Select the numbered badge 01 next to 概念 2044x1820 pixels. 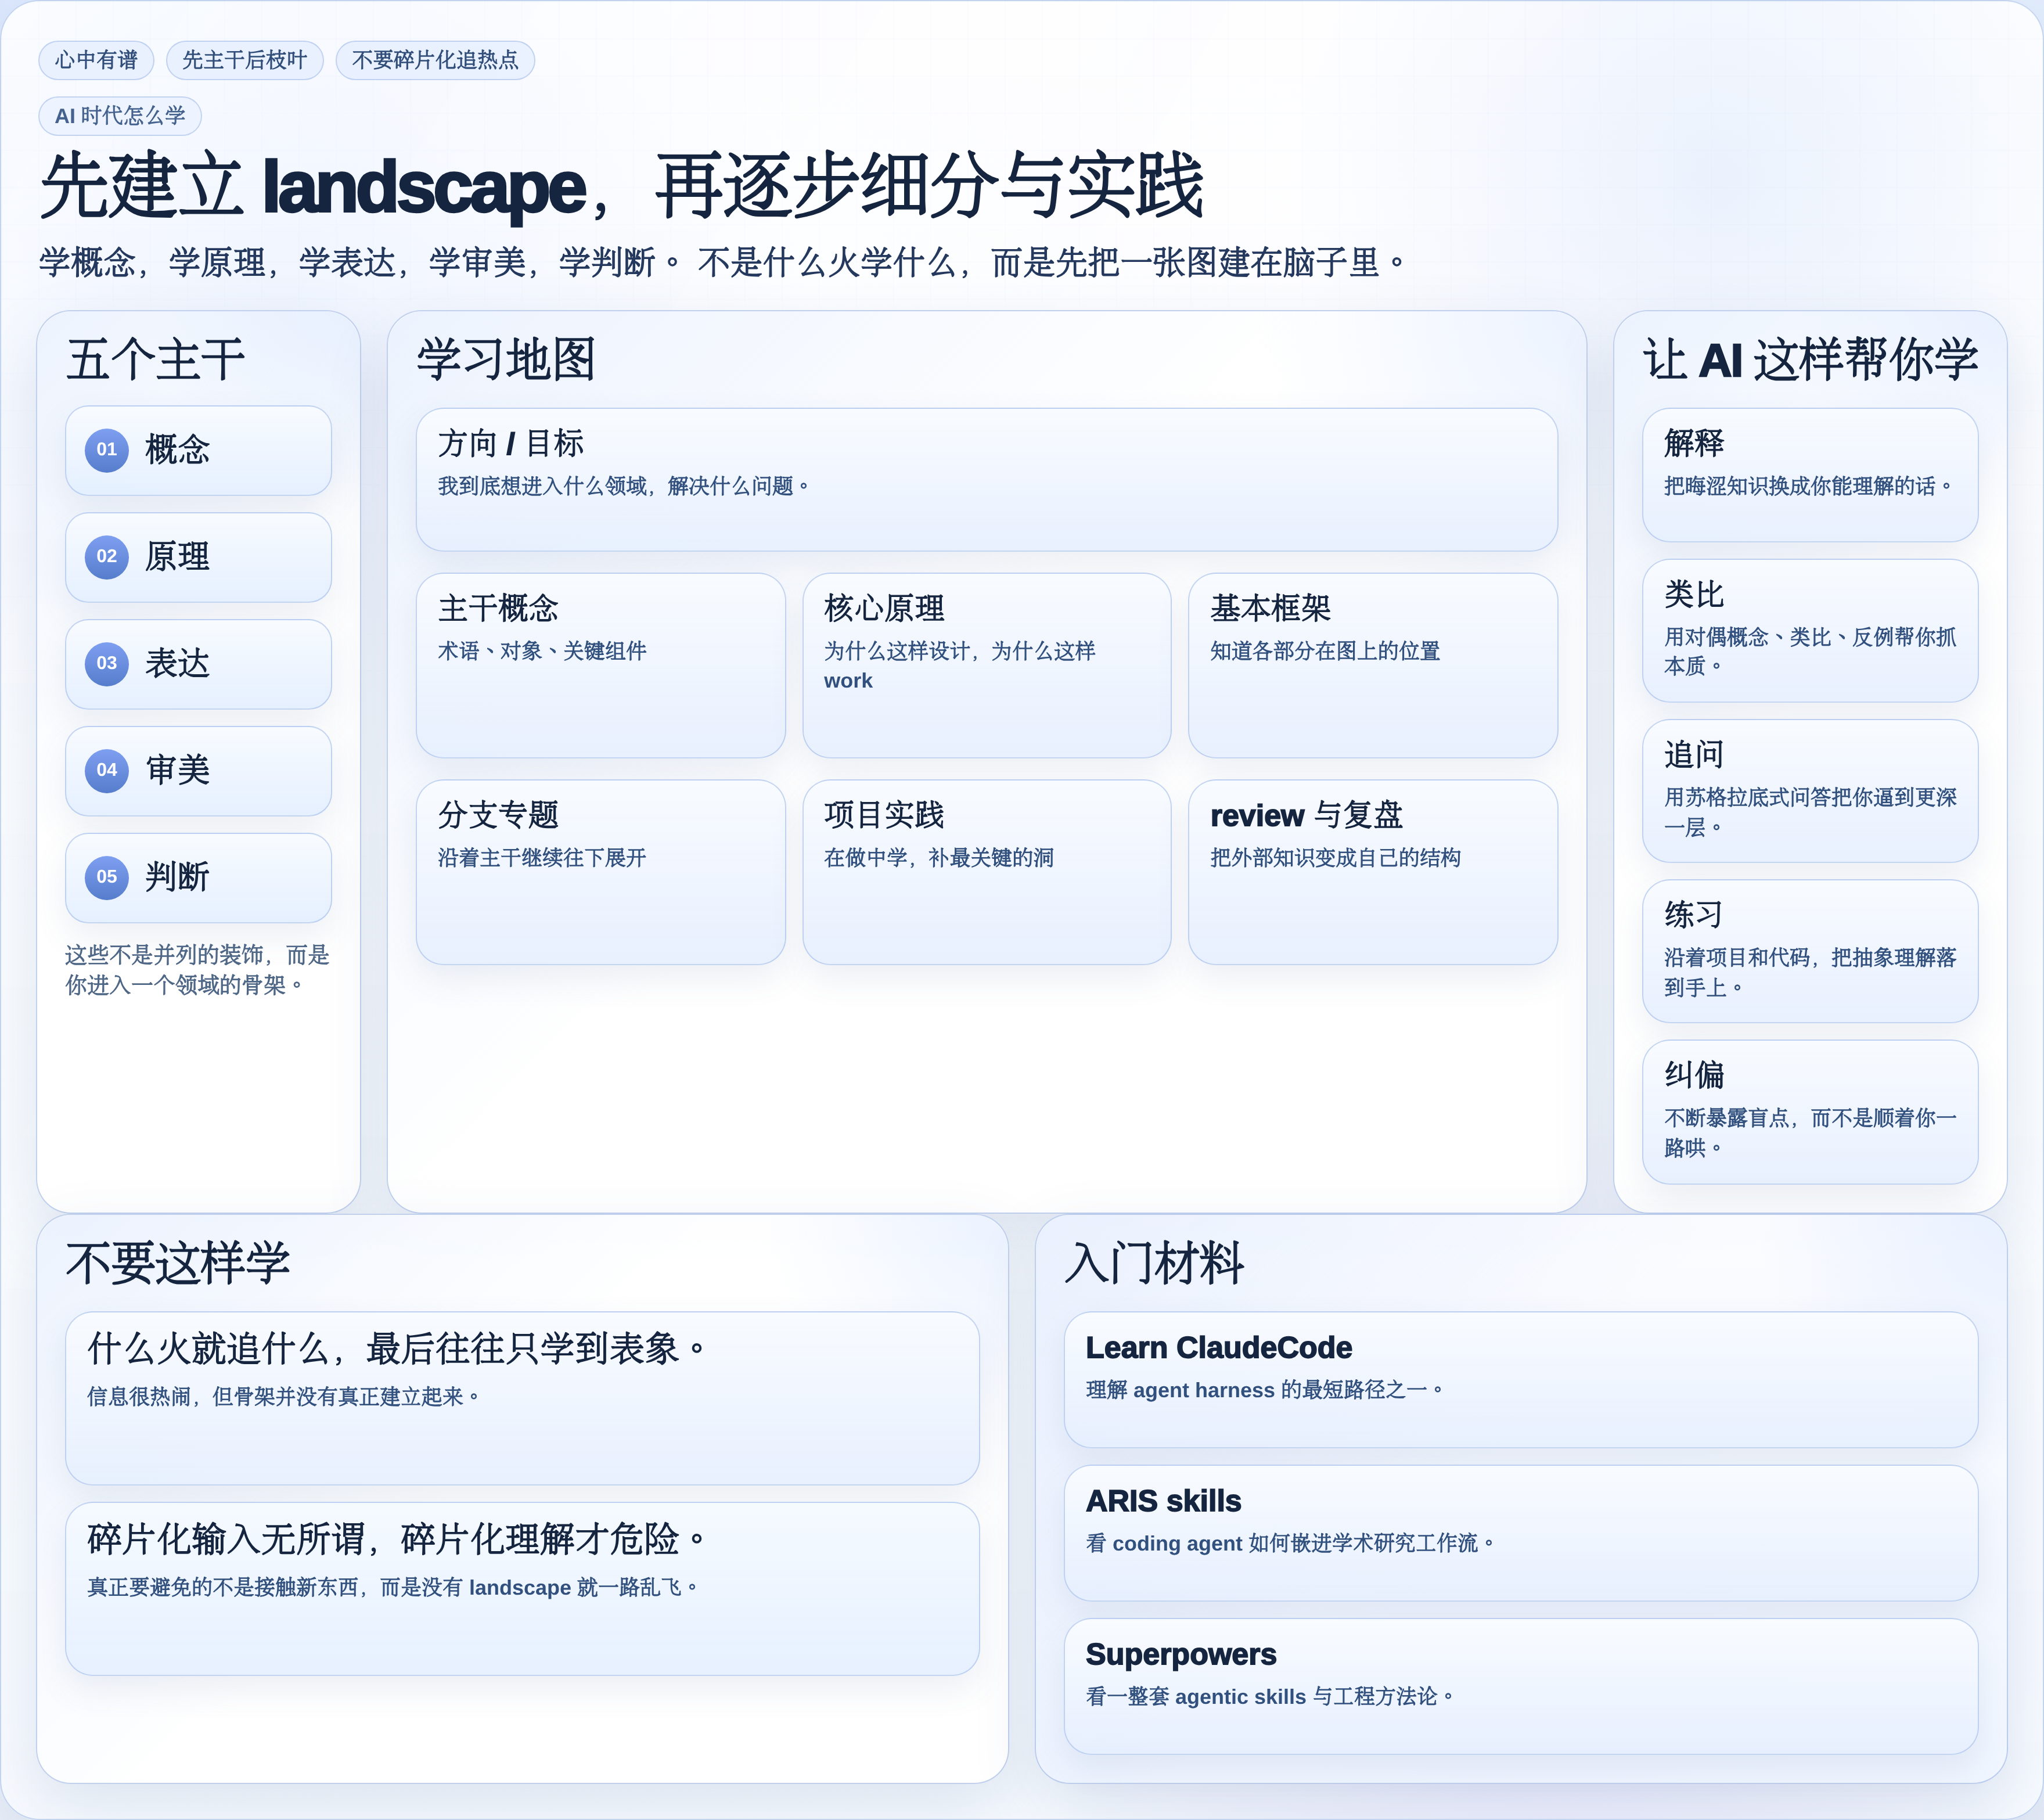point(106,450)
